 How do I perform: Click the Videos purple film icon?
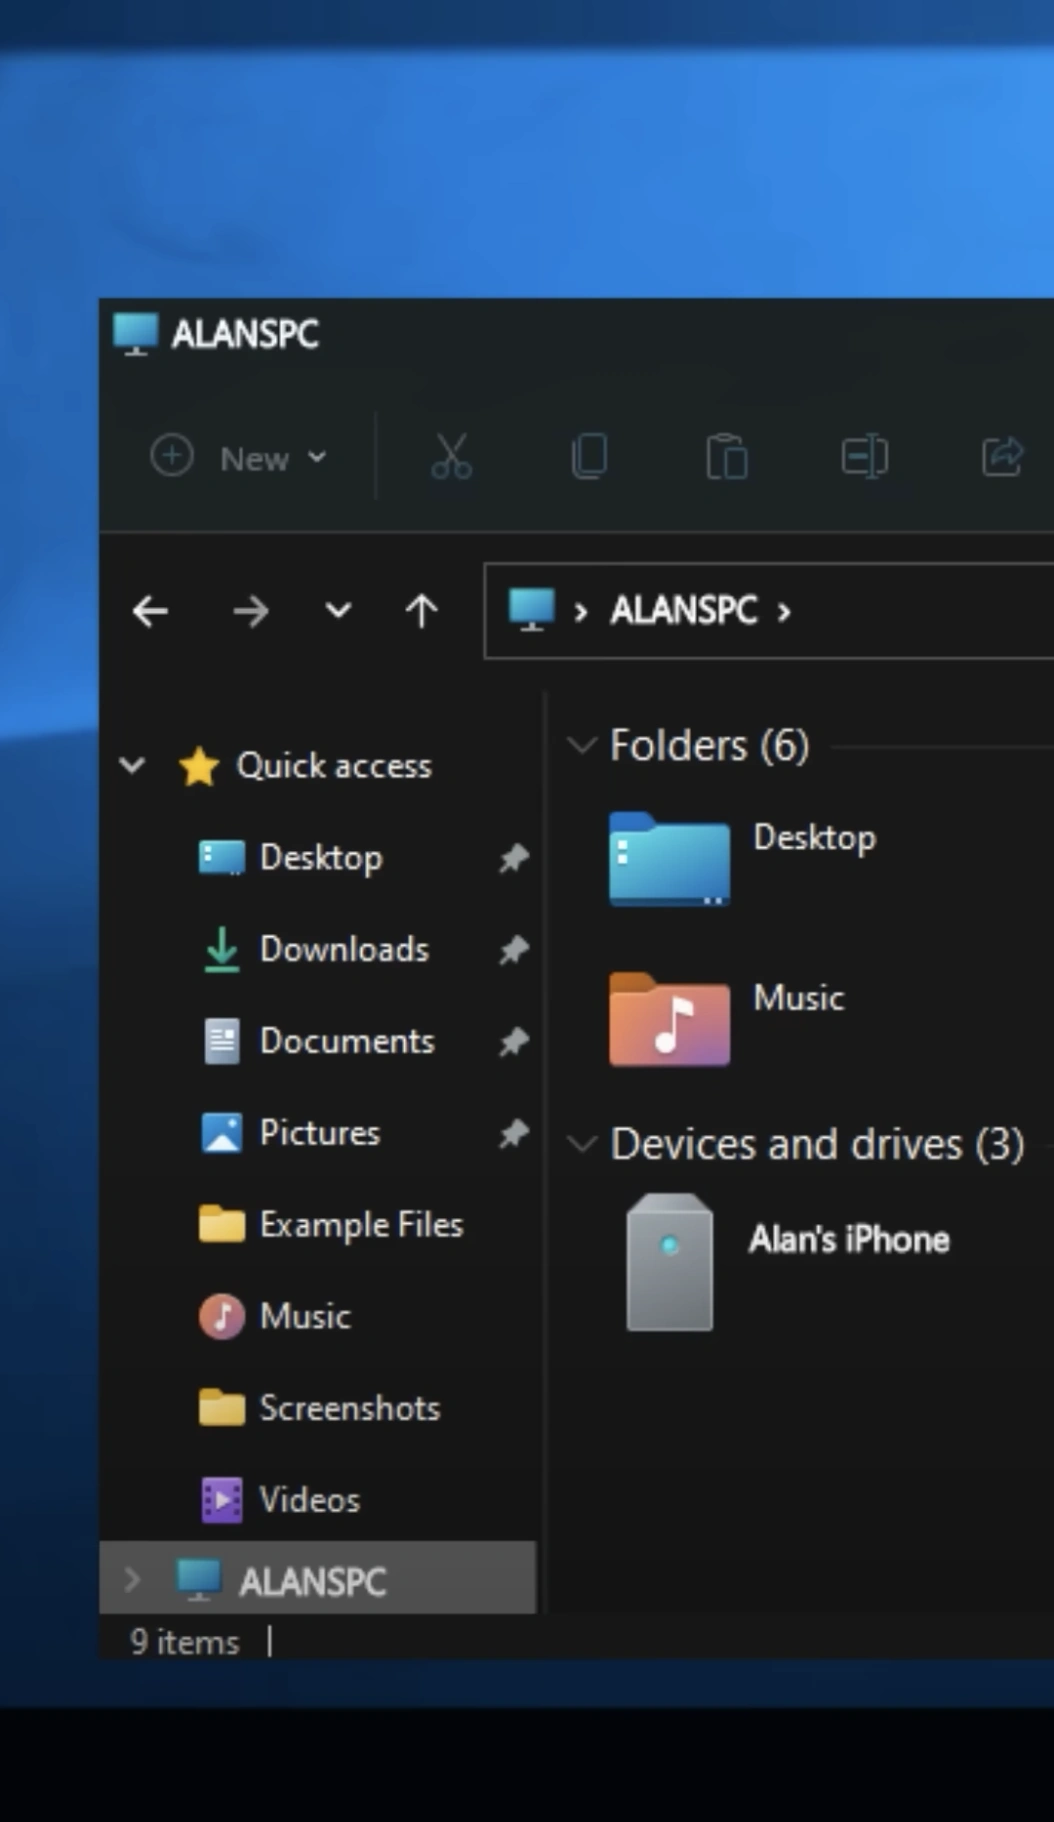click(221, 1500)
